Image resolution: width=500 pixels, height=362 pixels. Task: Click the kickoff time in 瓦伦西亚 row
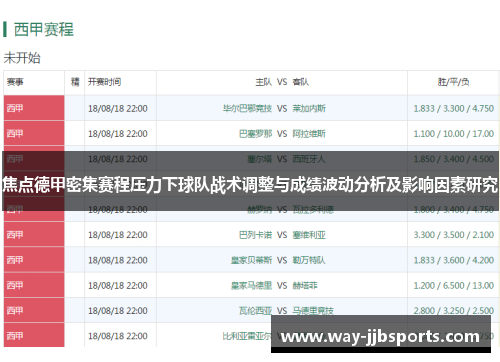(x=118, y=311)
